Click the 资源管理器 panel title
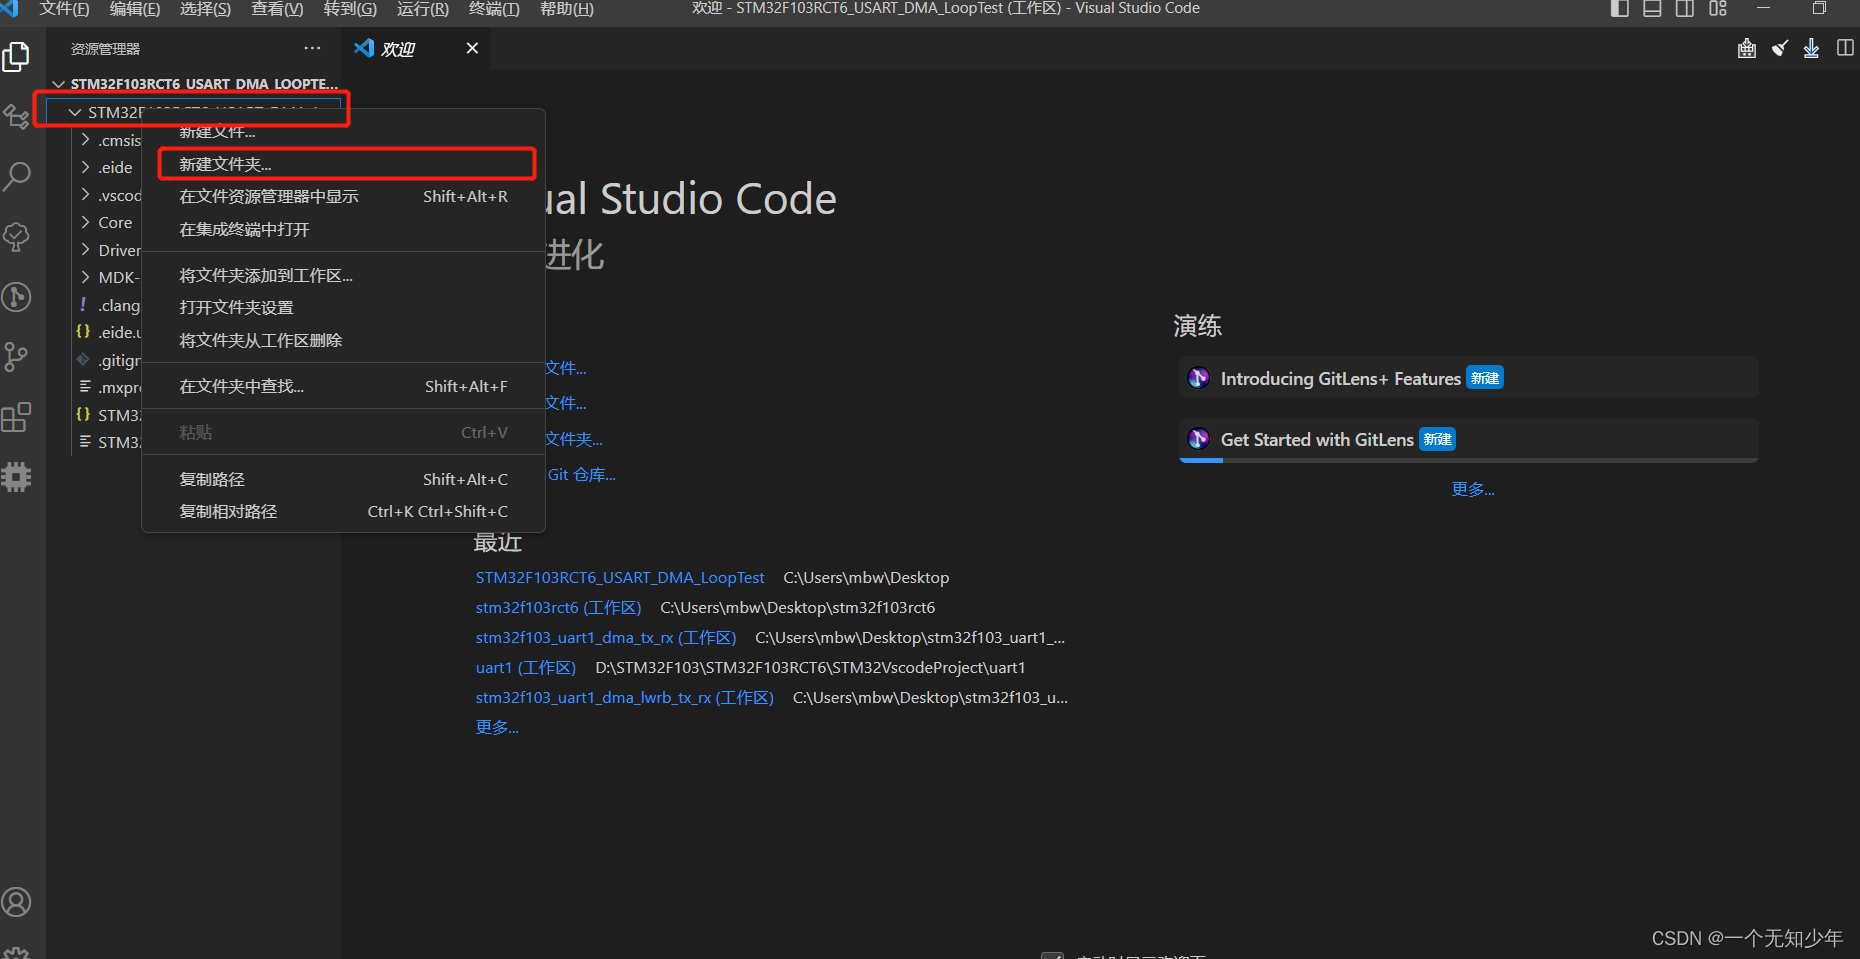This screenshot has width=1860, height=959. (x=105, y=49)
